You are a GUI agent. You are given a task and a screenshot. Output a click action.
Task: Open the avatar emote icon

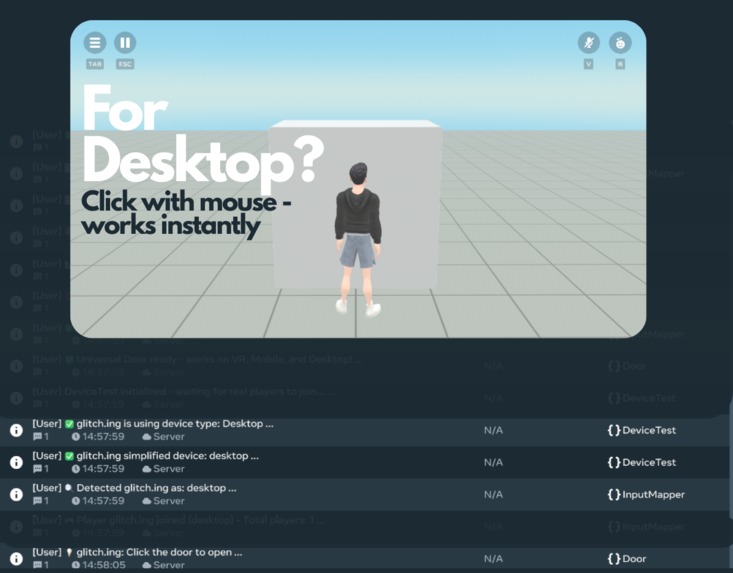(x=620, y=43)
